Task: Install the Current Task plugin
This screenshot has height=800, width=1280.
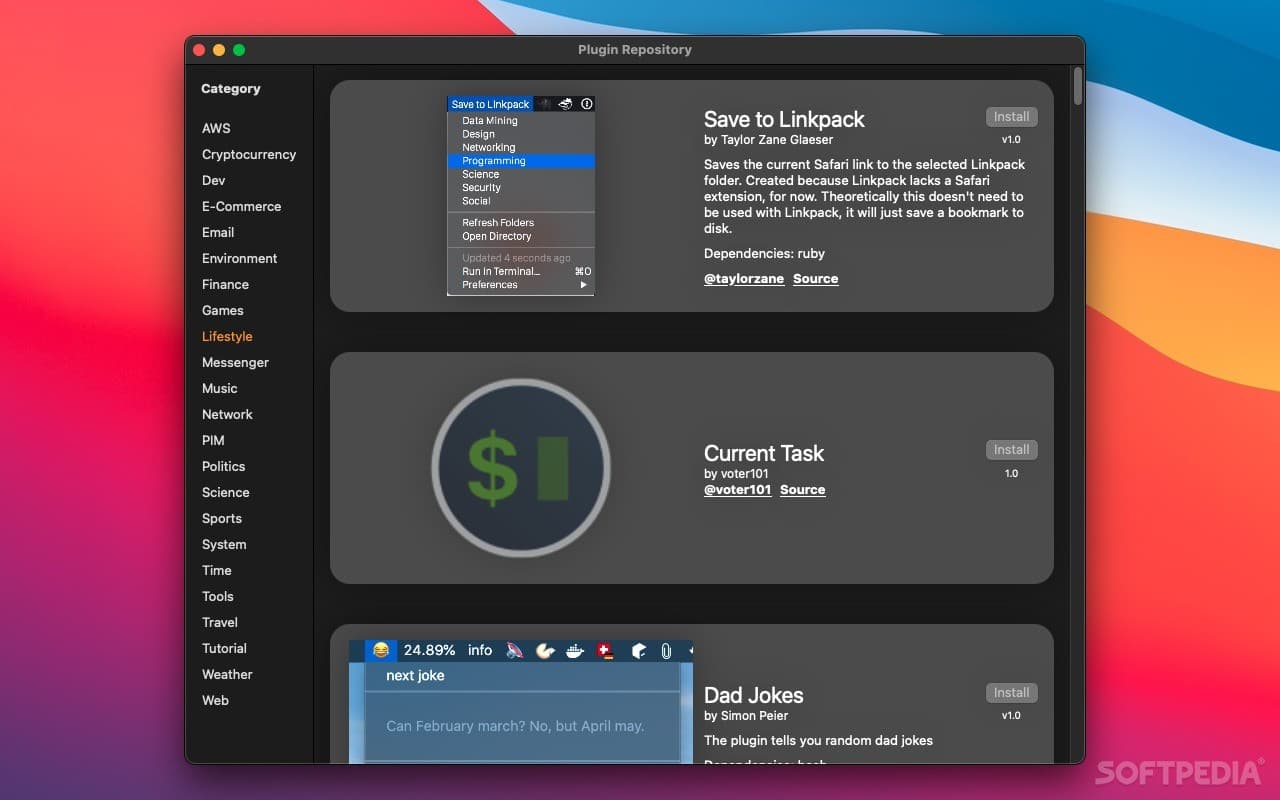Action: click(1011, 450)
